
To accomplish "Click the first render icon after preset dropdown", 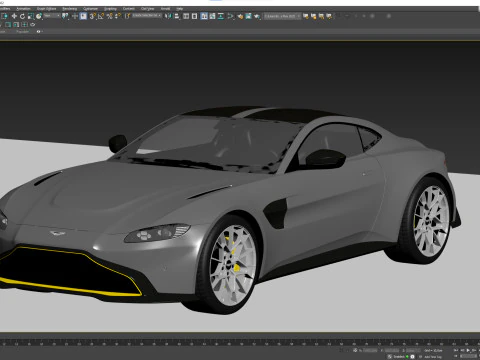I will 306,16.
